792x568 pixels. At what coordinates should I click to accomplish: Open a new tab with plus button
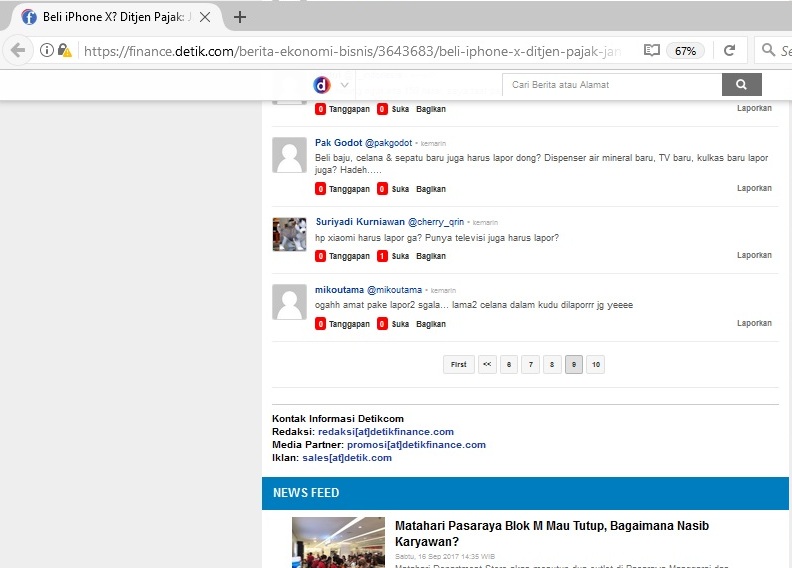pos(240,17)
